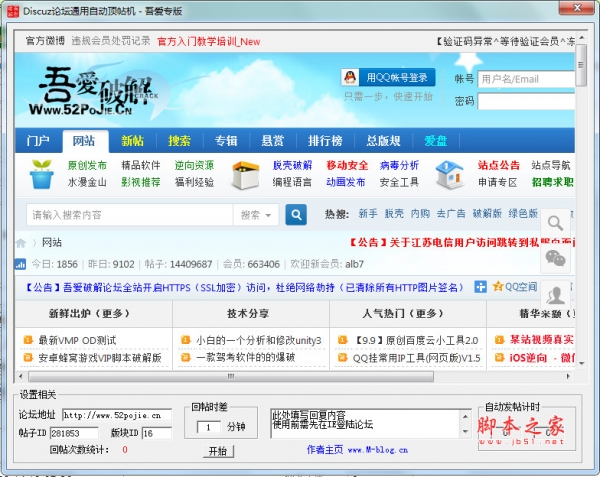Click the open box category icon
The image size is (600, 477).
(x=246, y=175)
